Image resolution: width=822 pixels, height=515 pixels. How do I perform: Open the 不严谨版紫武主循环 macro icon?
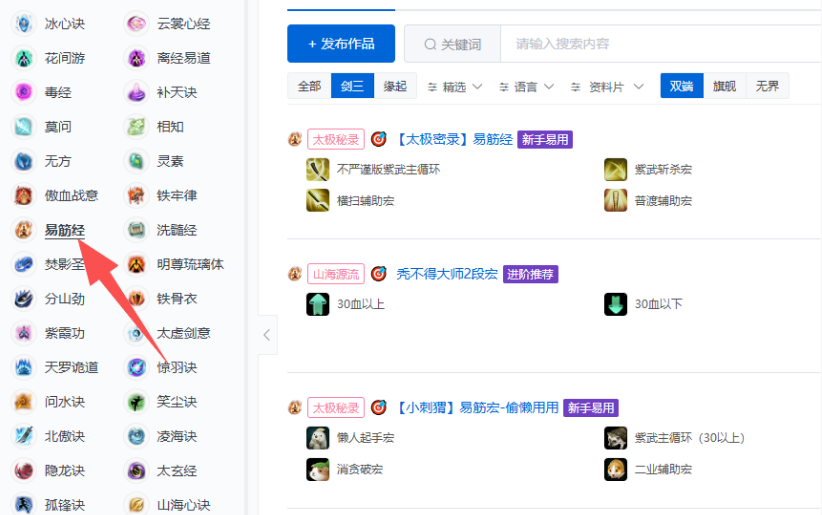coord(318,169)
